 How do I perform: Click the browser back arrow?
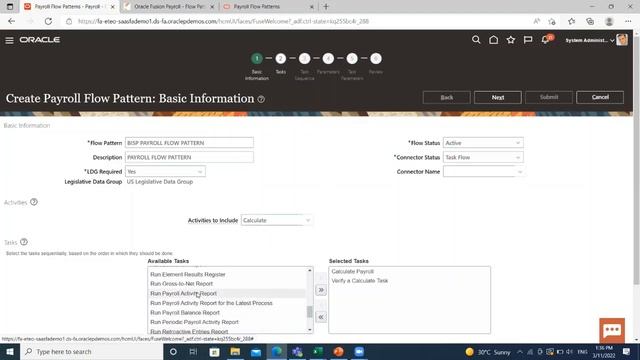click(x=11, y=21)
